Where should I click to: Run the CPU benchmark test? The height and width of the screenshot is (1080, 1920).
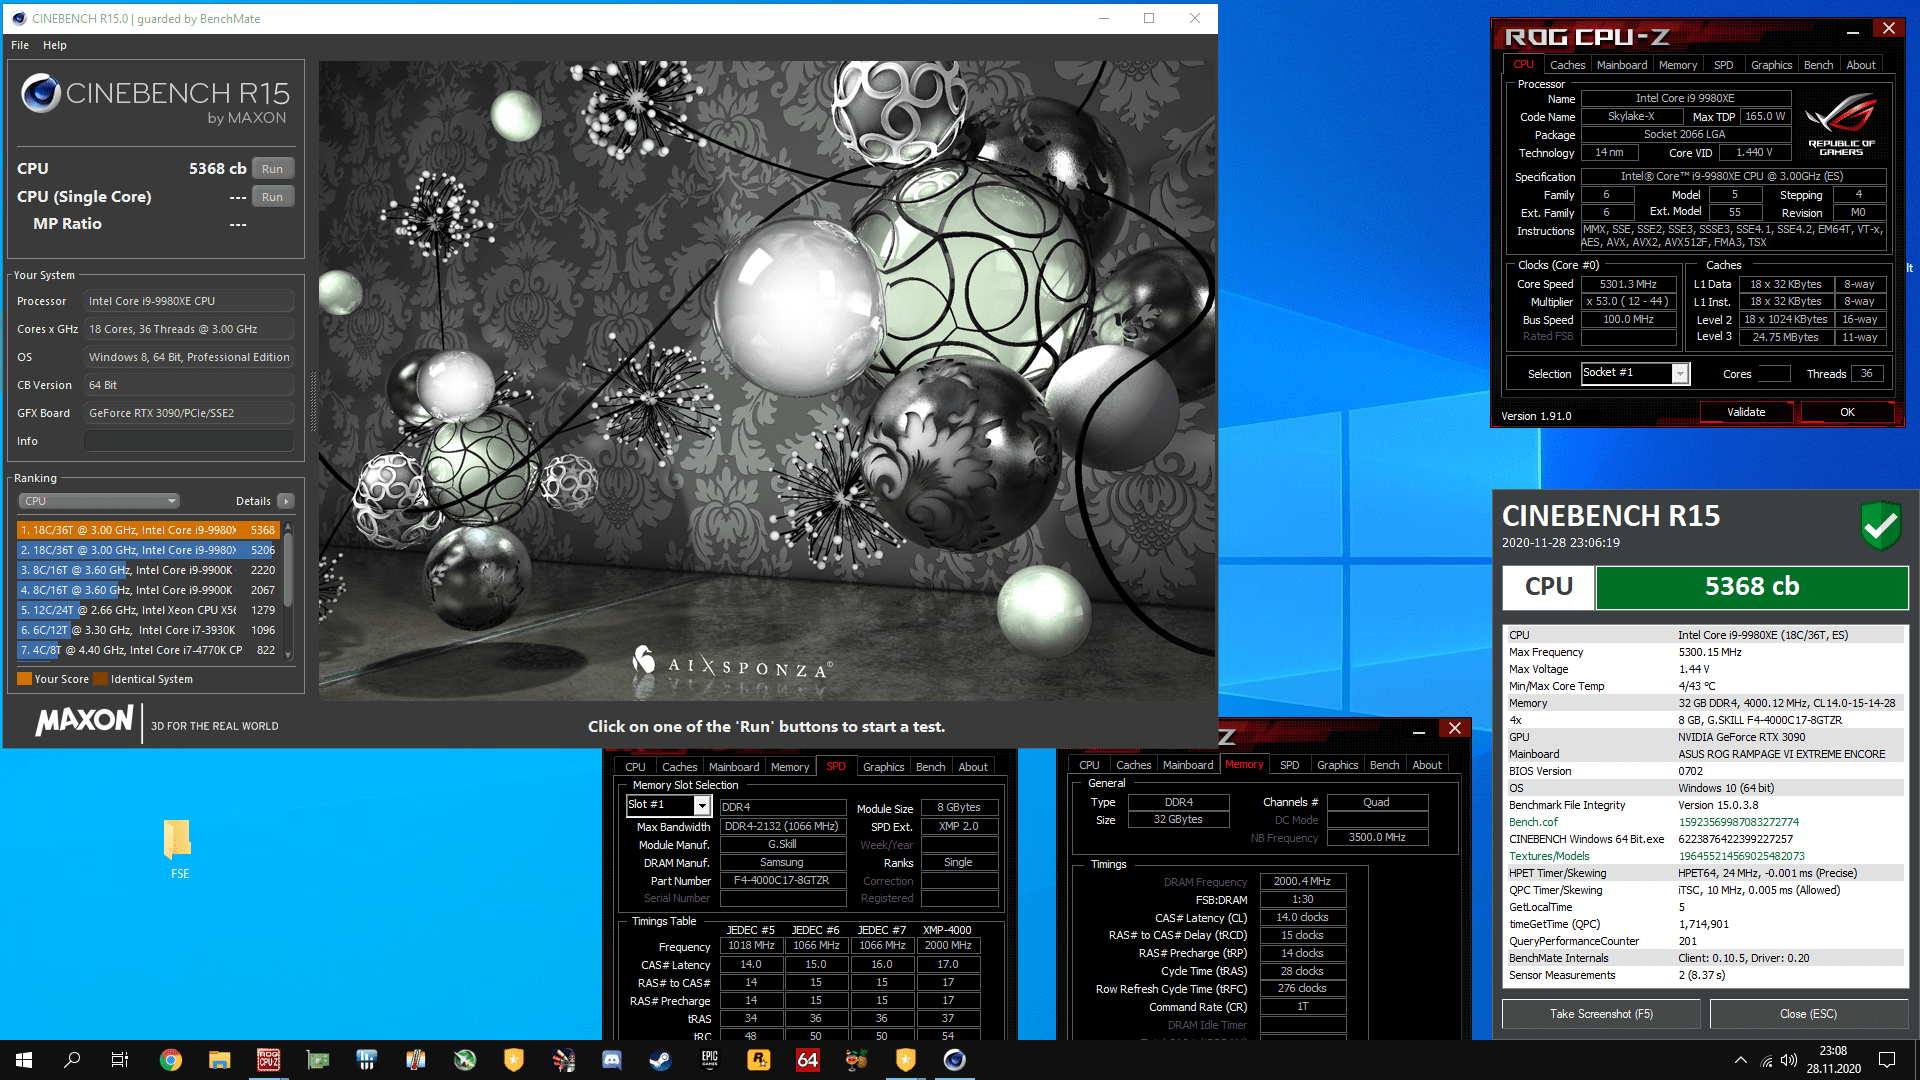click(272, 169)
